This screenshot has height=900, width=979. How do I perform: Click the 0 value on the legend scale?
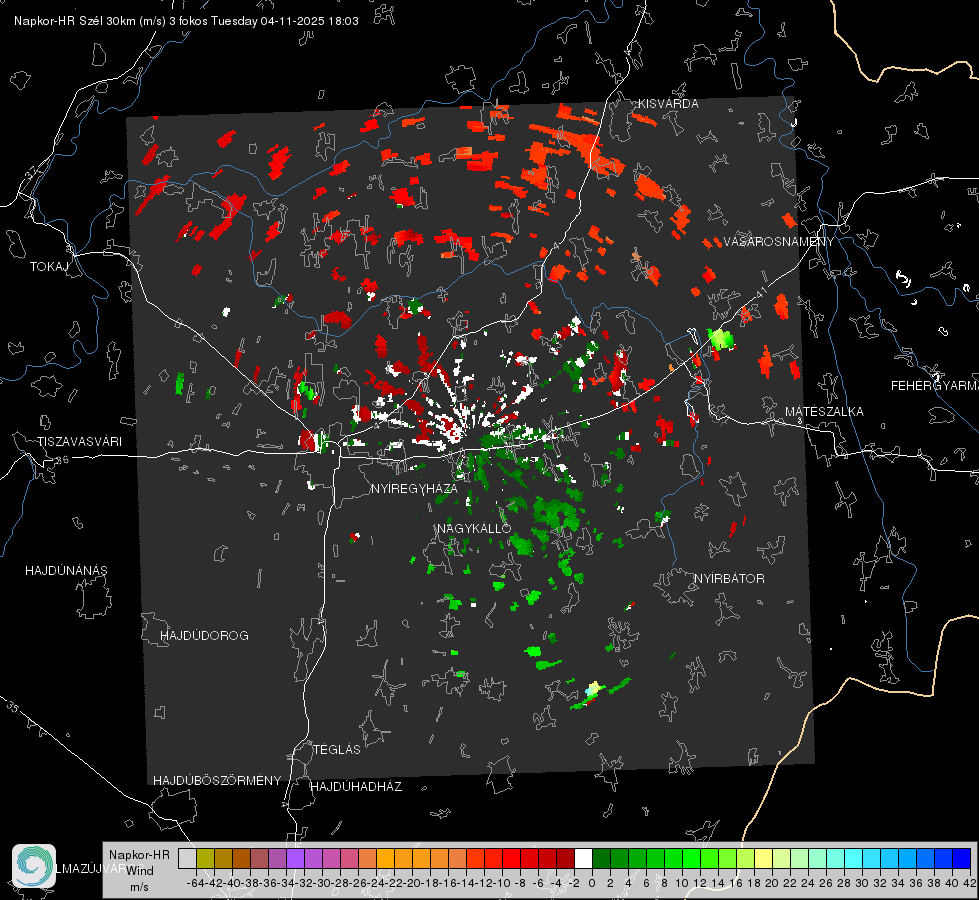(x=592, y=883)
